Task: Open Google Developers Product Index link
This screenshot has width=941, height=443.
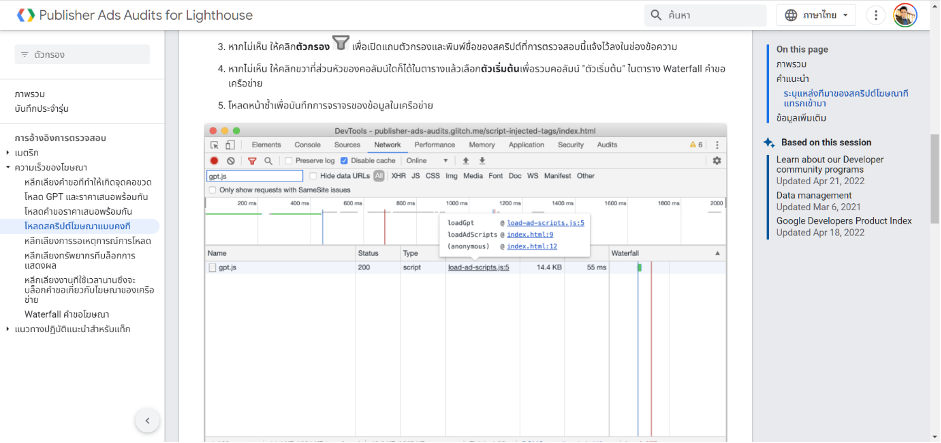Action: (x=843, y=220)
